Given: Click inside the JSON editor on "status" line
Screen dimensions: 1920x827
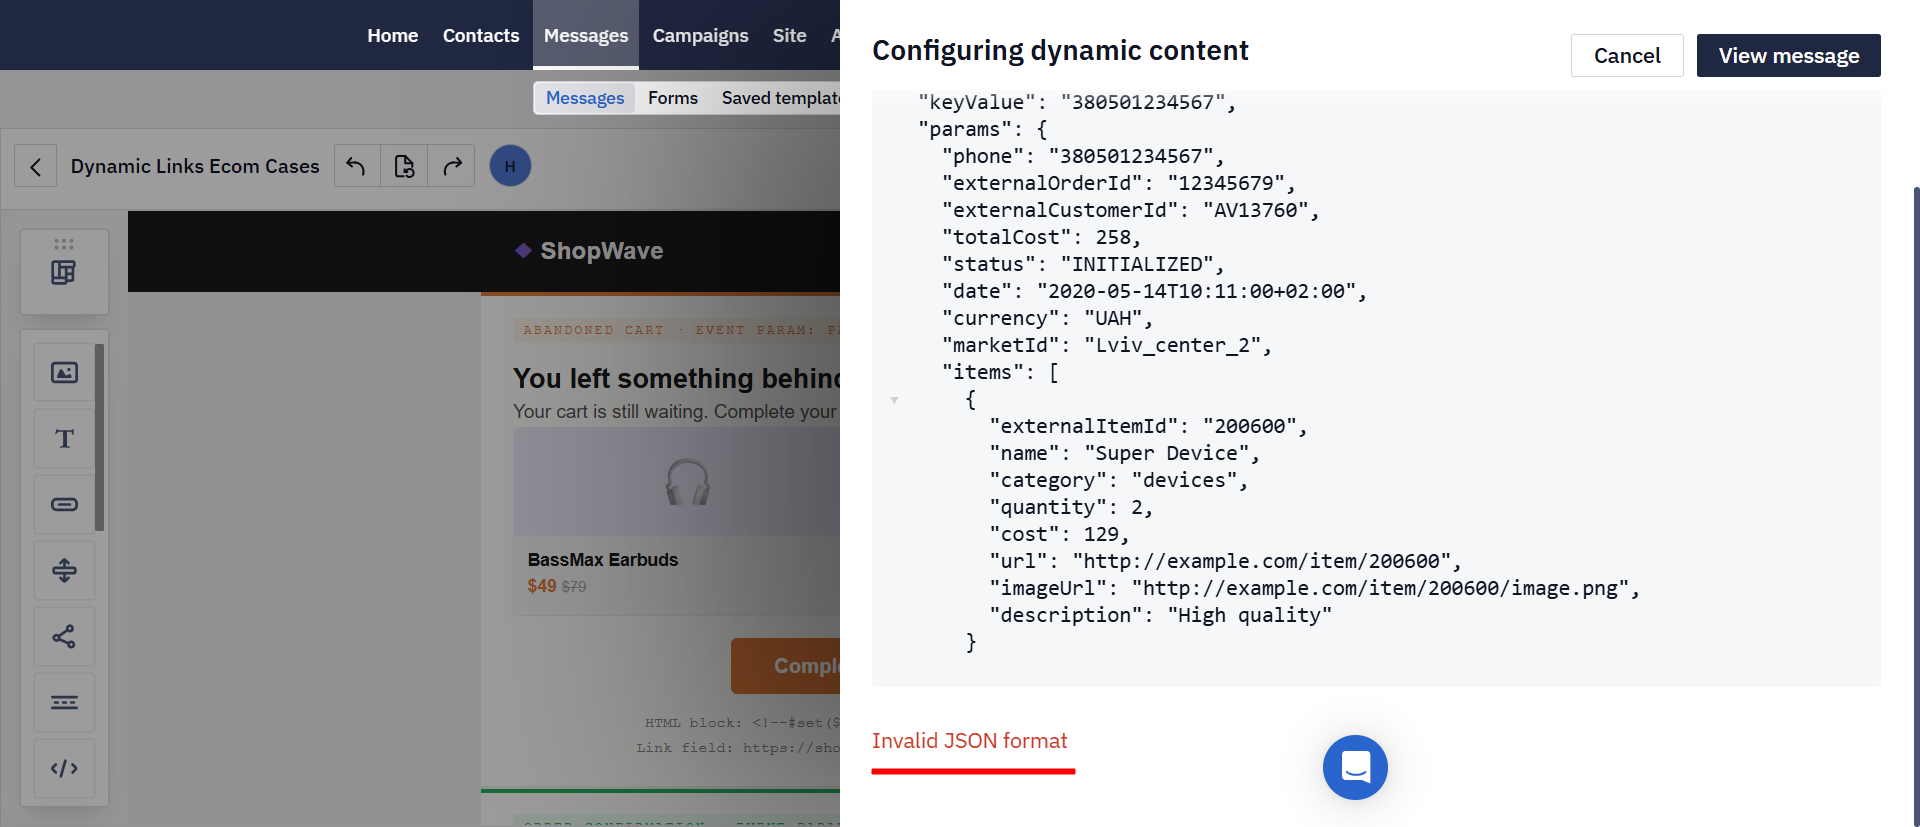Looking at the screenshot, I should [x=1083, y=264].
